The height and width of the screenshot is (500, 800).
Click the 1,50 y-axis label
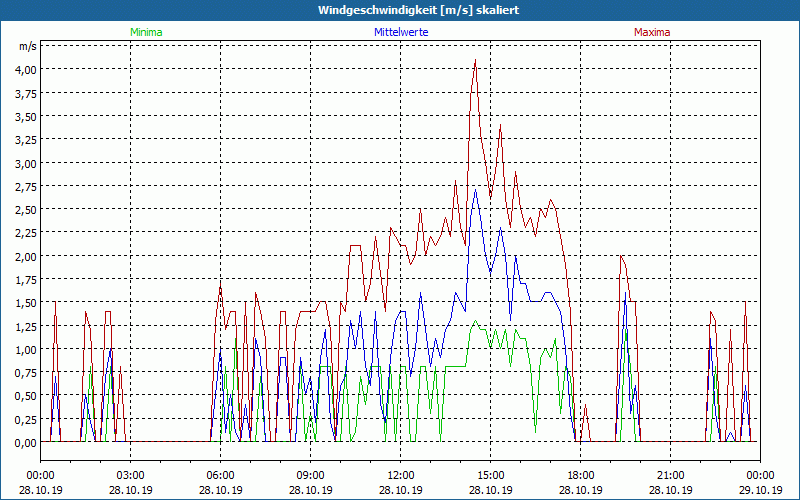click(x=25, y=303)
